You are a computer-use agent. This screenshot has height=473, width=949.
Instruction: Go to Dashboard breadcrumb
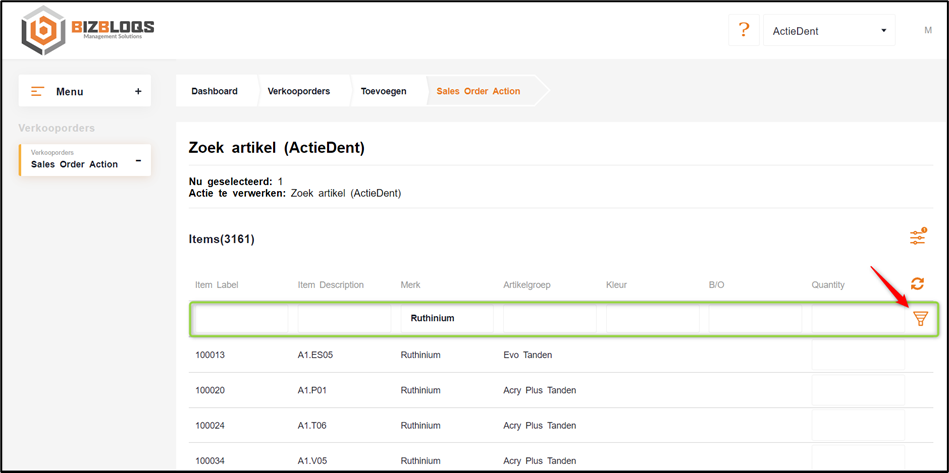pos(214,91)
